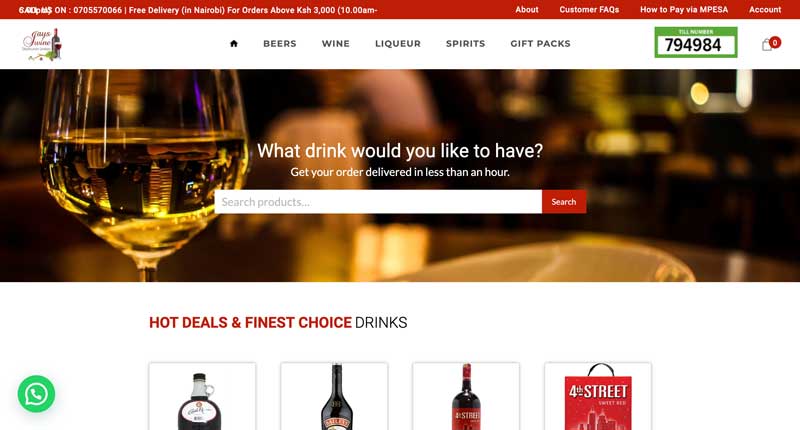
Task: Open the shopping cart icon
Action: coord(767,45)
